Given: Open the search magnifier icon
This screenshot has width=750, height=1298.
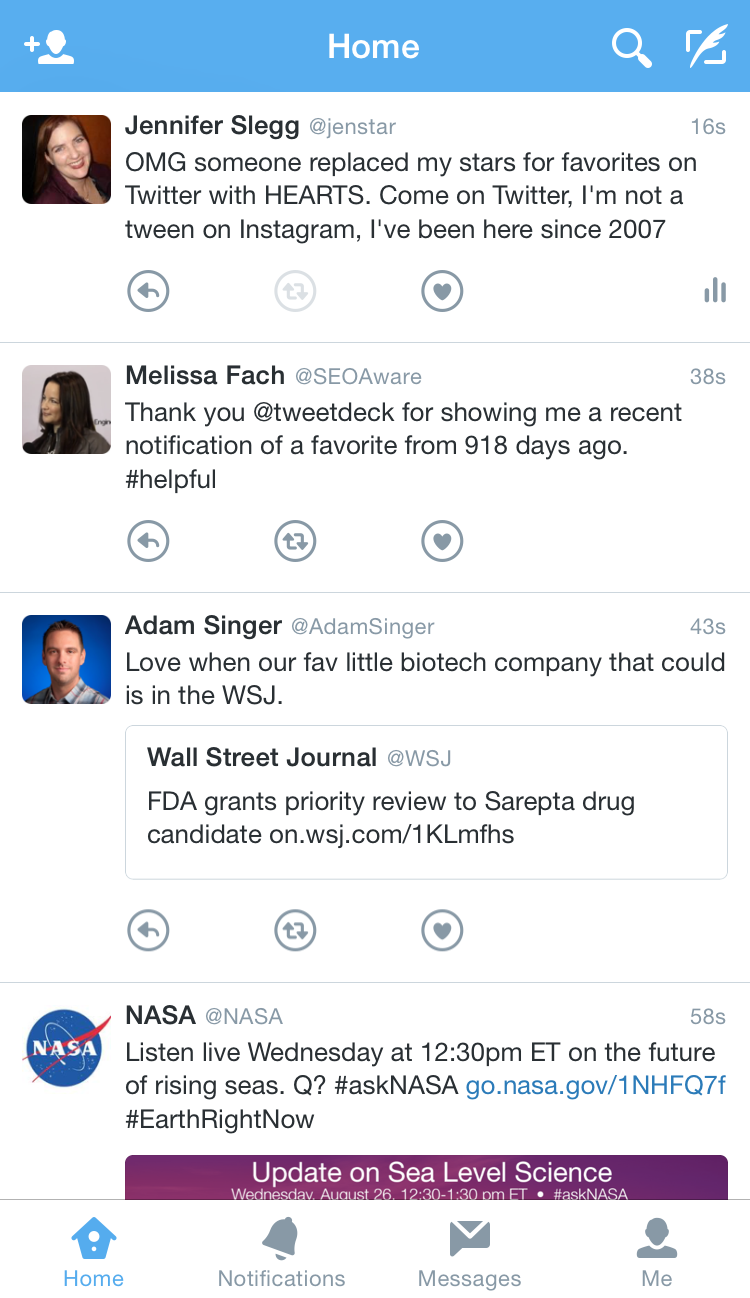Looking at the screenshot, I should click(631, 47).
